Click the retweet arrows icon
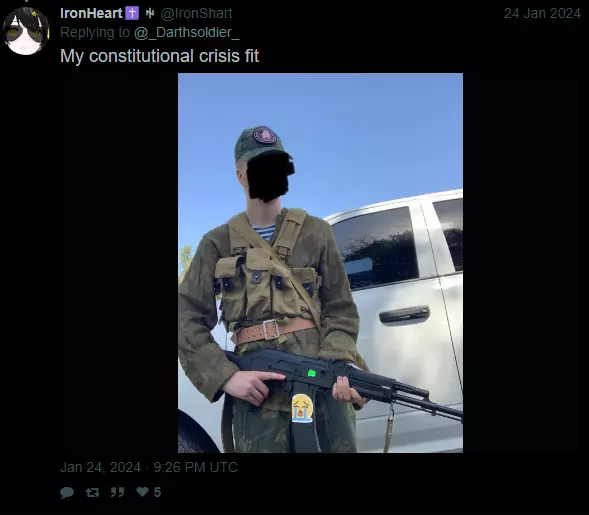This screenshot has height=515, width=589. click(92, 492)
